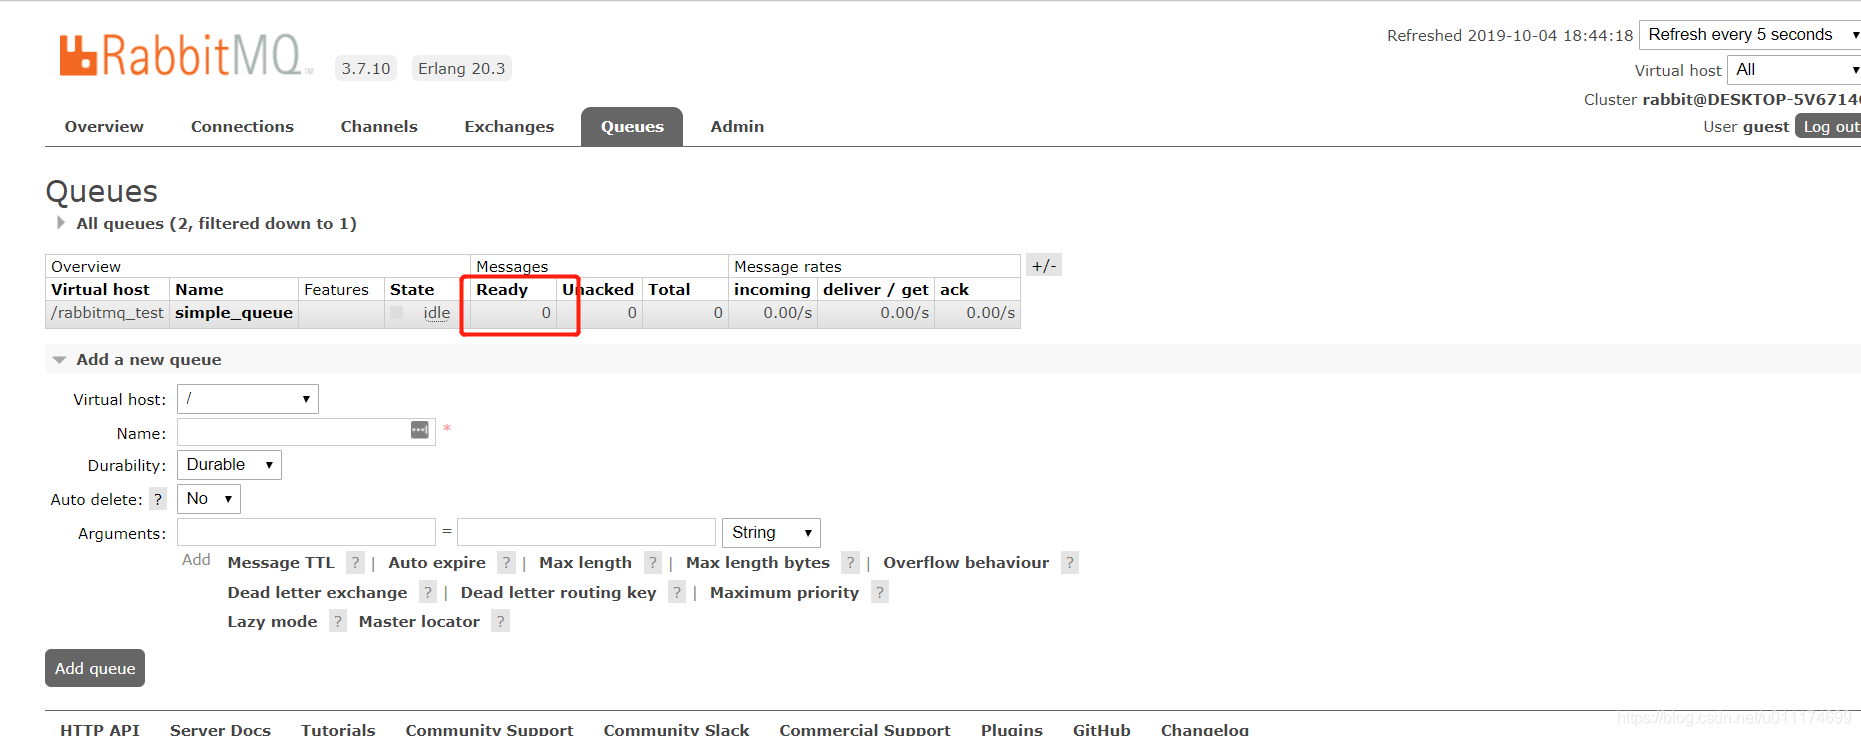The width and height of the screenshot is (1861, 736).
Task: Open the top Virtual host All dropdown
Action: 1794,70
